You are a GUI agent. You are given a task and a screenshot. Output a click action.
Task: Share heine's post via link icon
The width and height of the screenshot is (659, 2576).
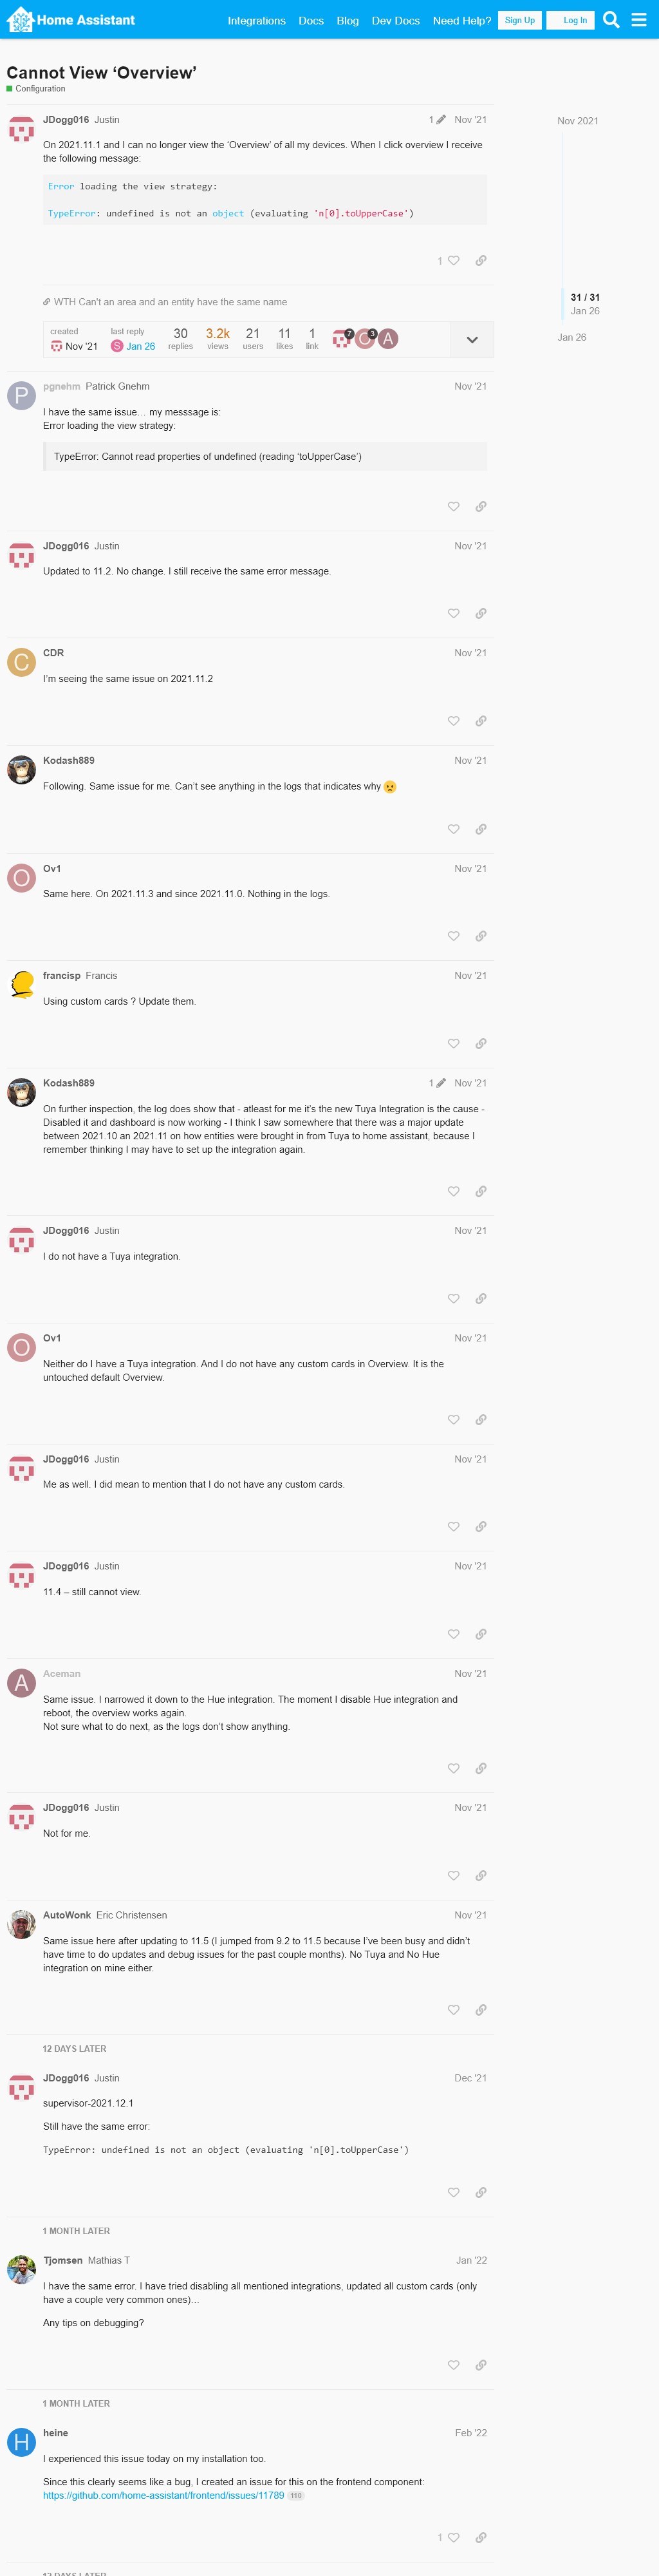coord(481,2537)
